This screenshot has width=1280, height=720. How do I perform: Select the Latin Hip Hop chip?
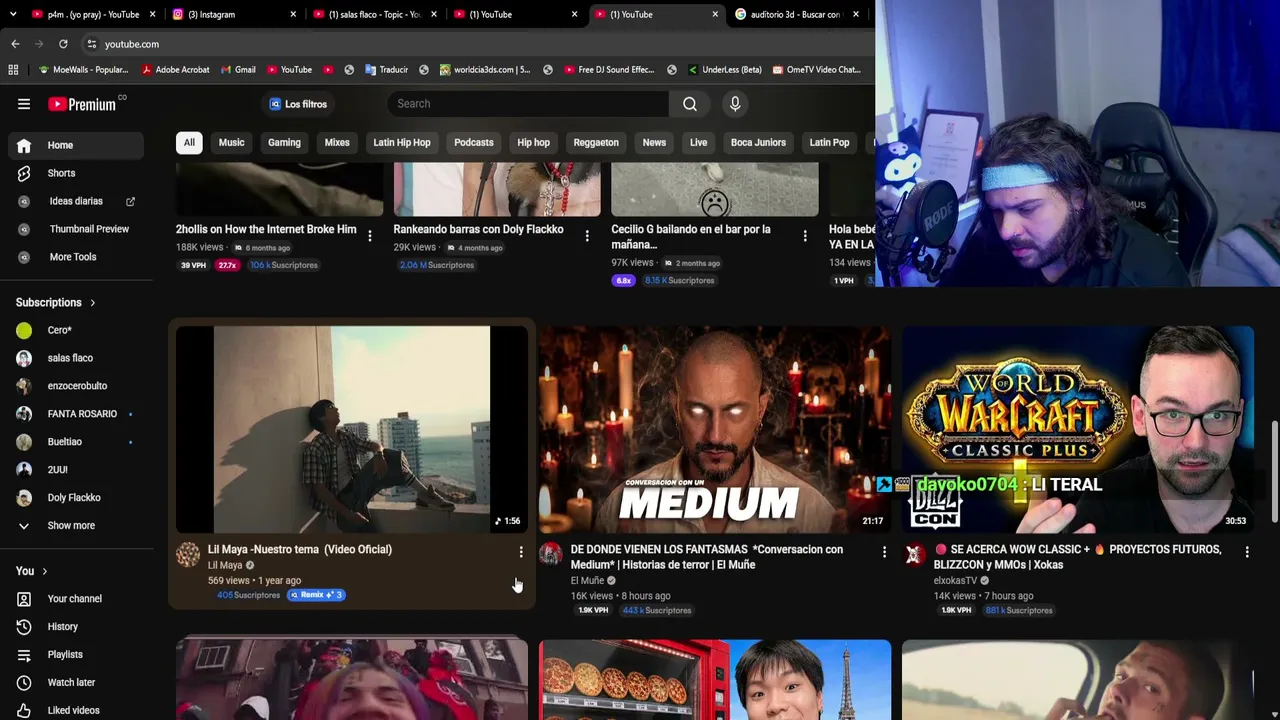click(x=402, y=143)
